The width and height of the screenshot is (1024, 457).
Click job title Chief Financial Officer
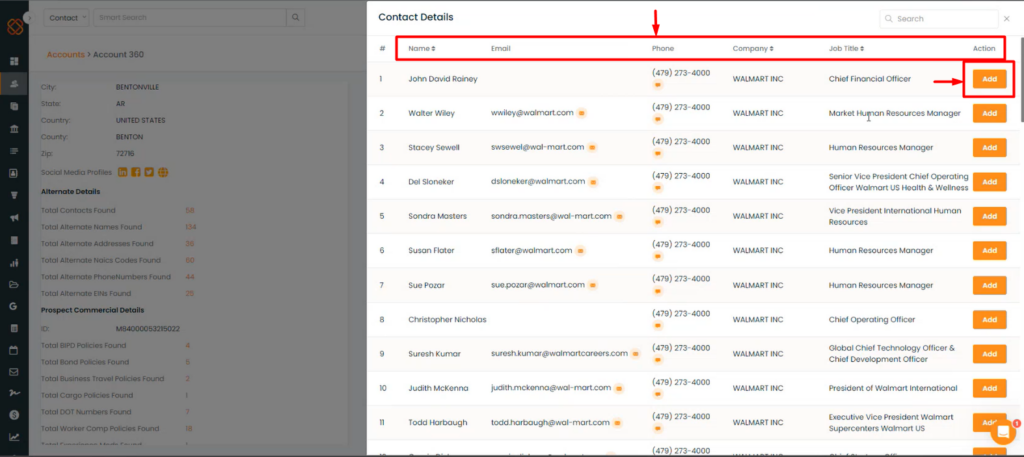tap(869, 79)
